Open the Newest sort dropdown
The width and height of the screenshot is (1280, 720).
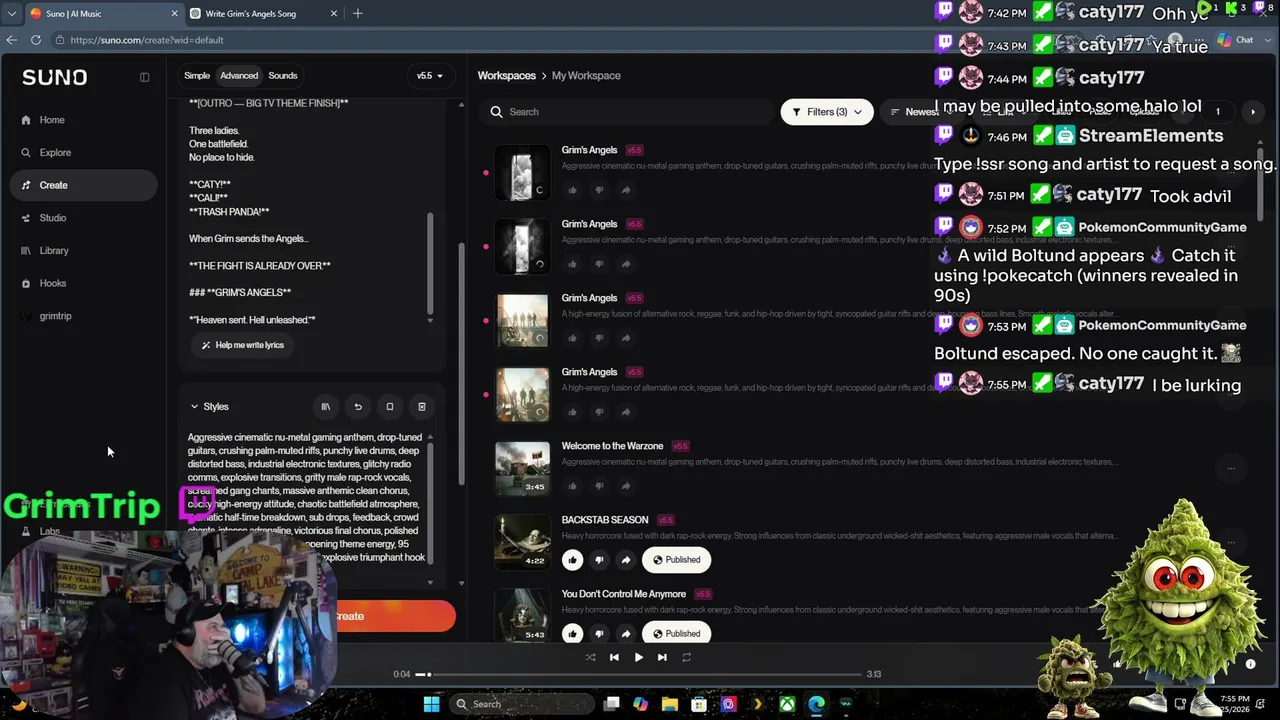918,112
